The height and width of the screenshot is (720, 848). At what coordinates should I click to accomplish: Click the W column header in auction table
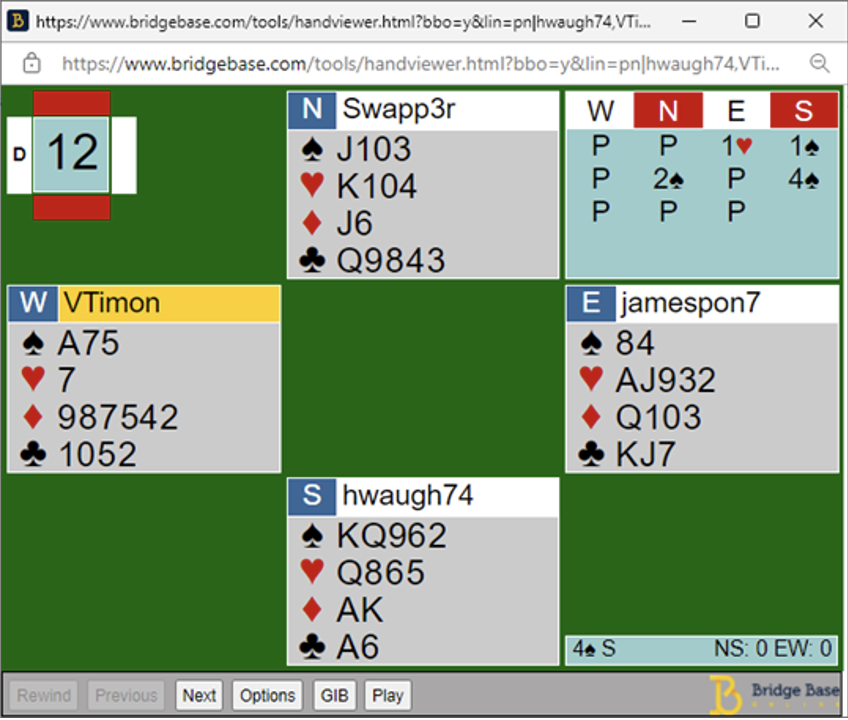point(600,111)
